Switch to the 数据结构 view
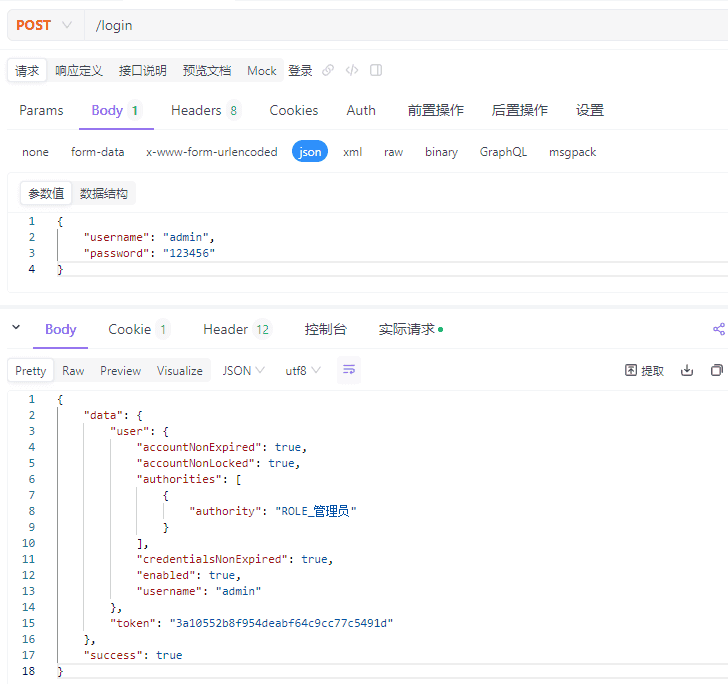 coord(104,193)
